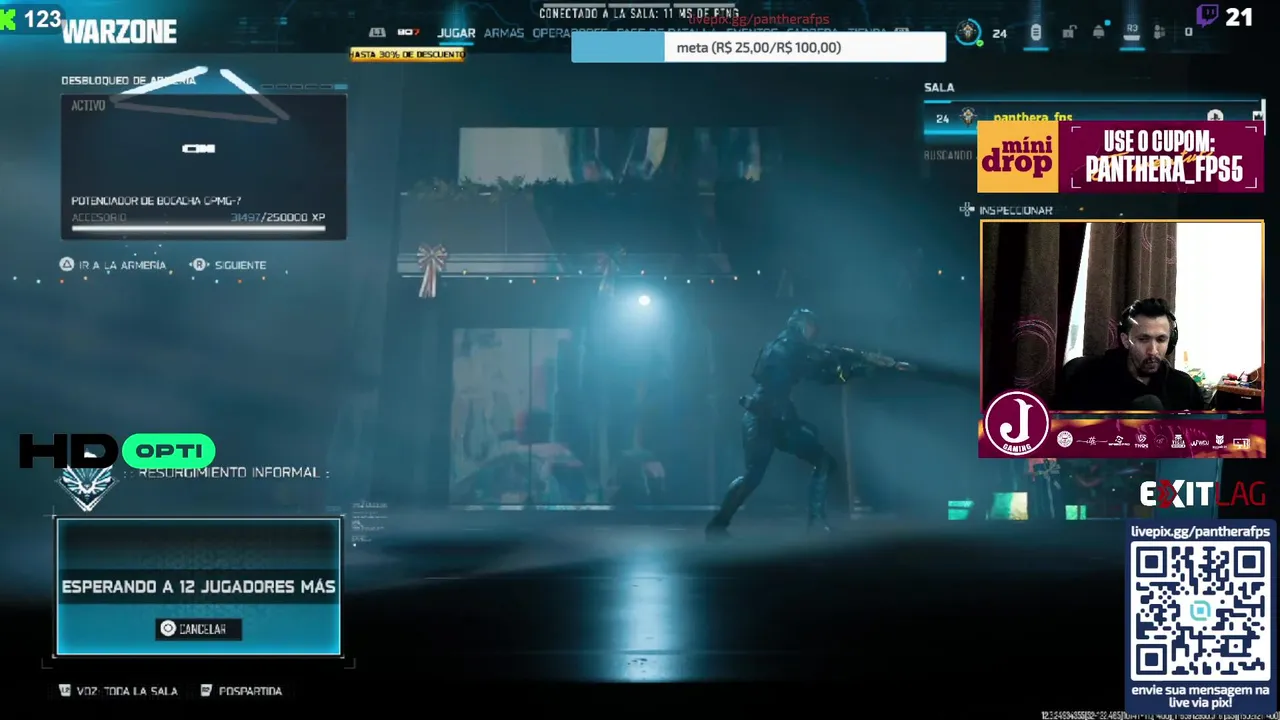This screenshot has height=720, width=1280.
Task: Click the unlock padlock icon in top bar
Action: coord(1068,32)
